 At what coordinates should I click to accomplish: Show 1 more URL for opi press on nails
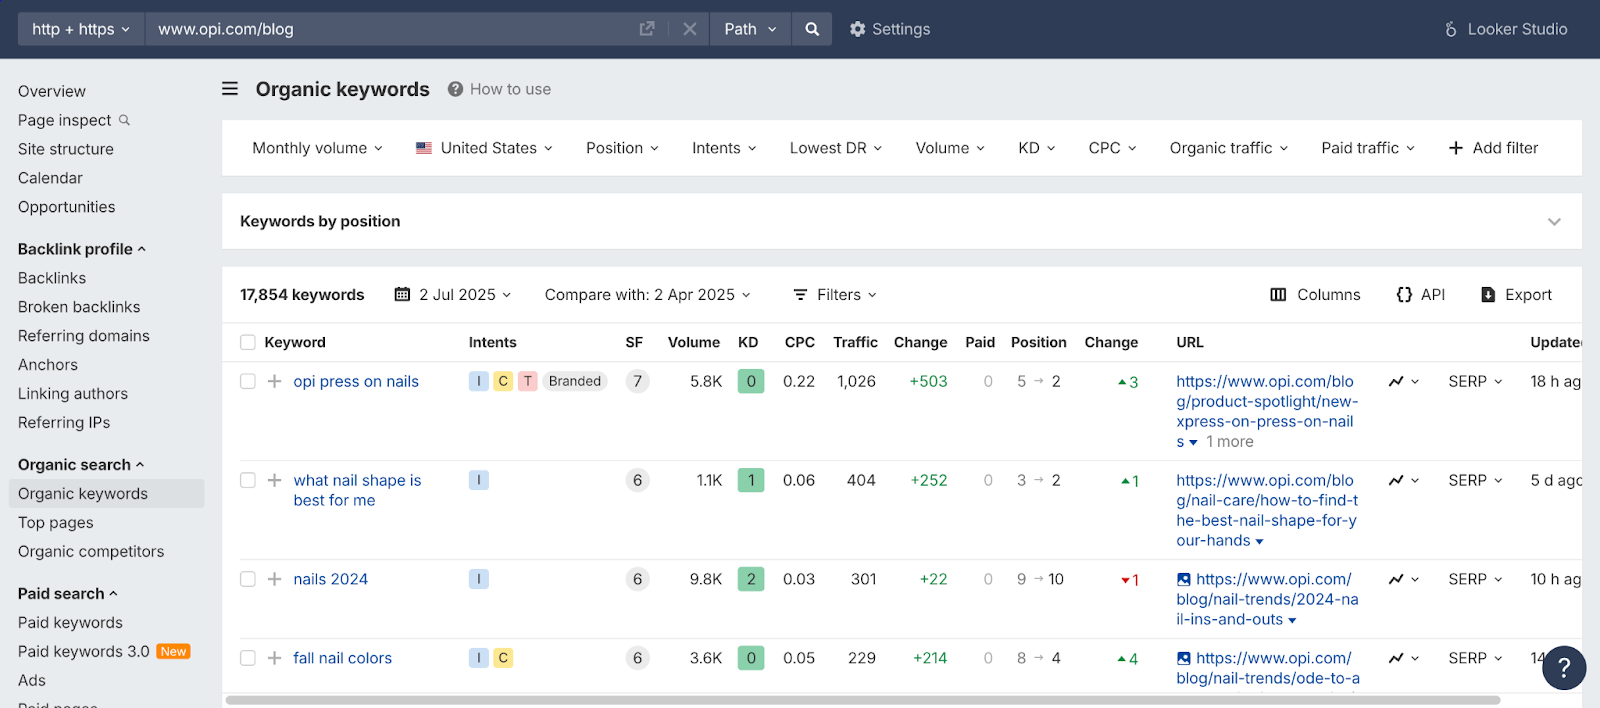1229,442
